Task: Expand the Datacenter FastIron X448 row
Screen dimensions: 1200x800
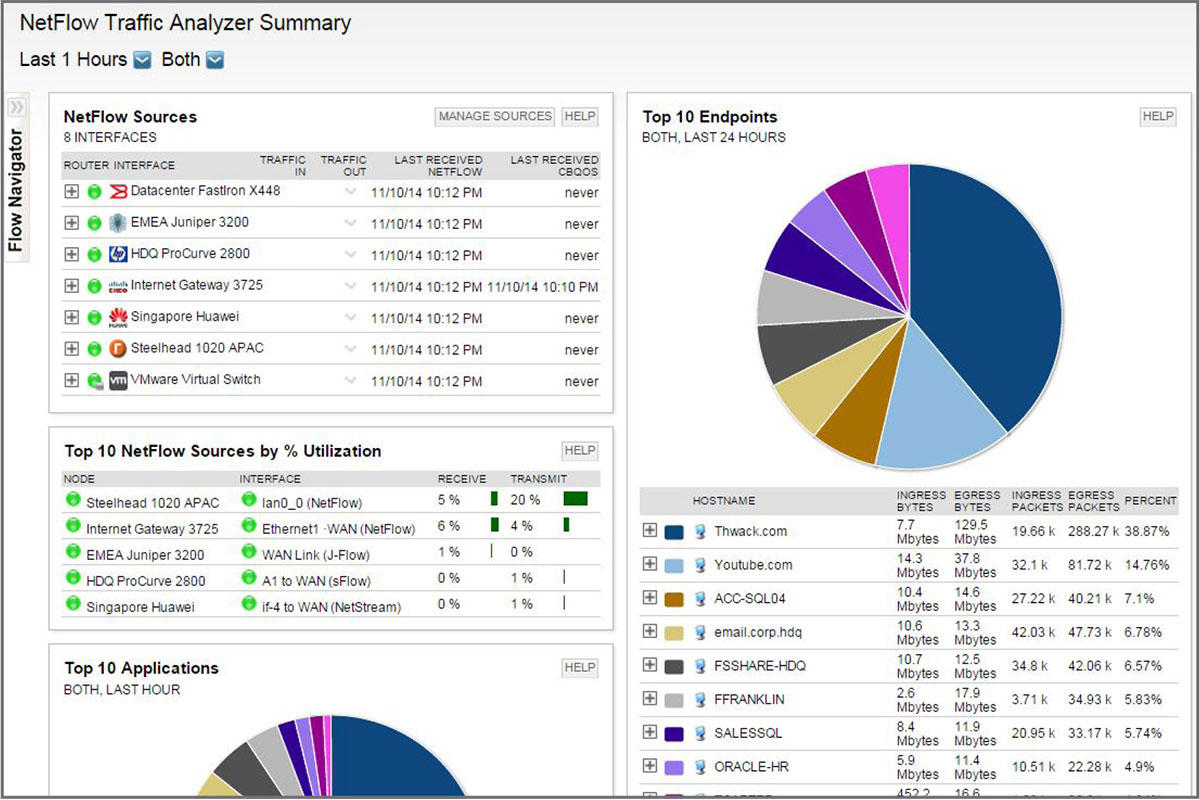Action: point(71,191)
